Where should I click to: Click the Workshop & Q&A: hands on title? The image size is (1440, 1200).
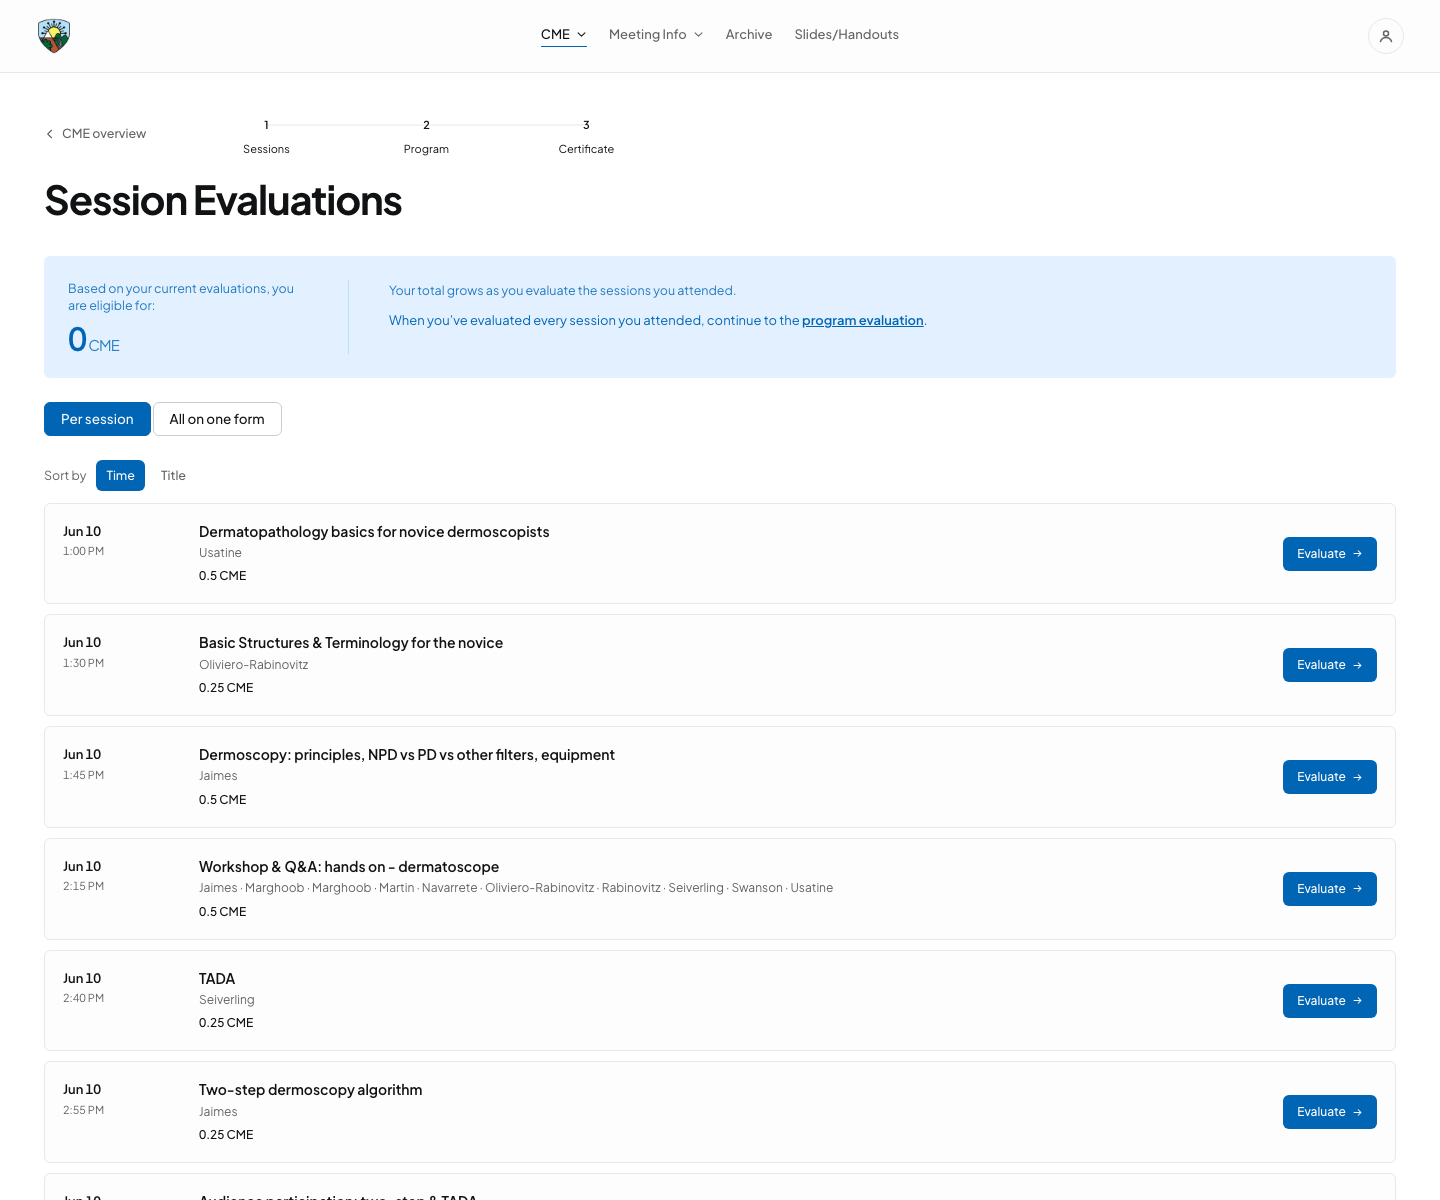click(x=349, y=867)
